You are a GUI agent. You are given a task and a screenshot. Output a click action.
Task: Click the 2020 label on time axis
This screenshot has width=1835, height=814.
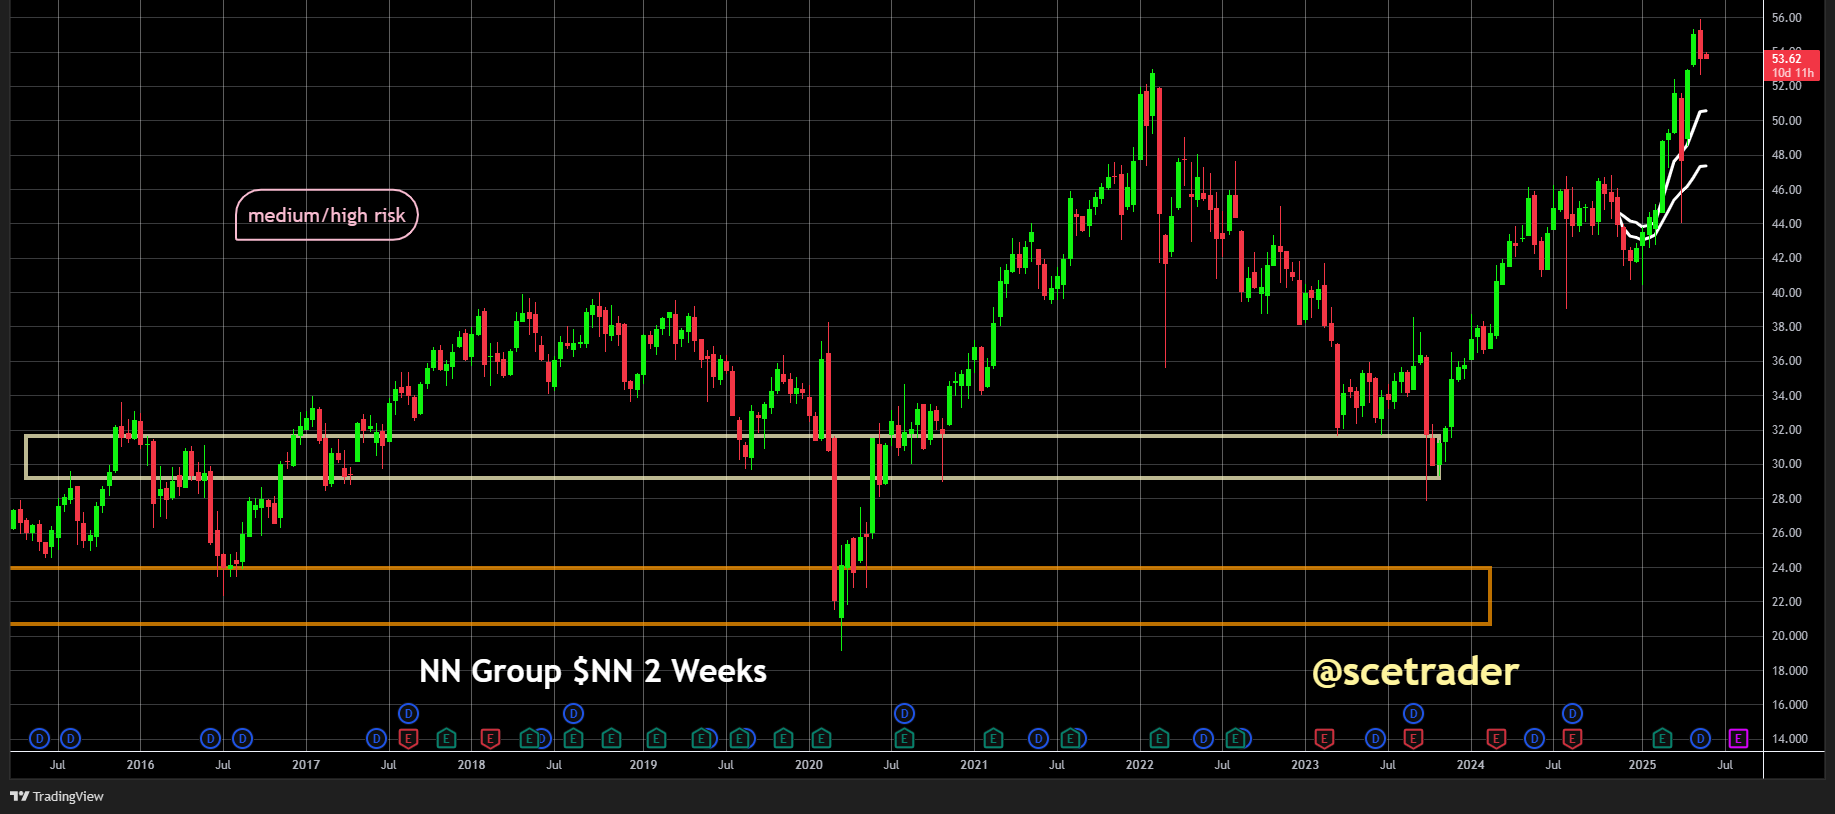(808, 765)
